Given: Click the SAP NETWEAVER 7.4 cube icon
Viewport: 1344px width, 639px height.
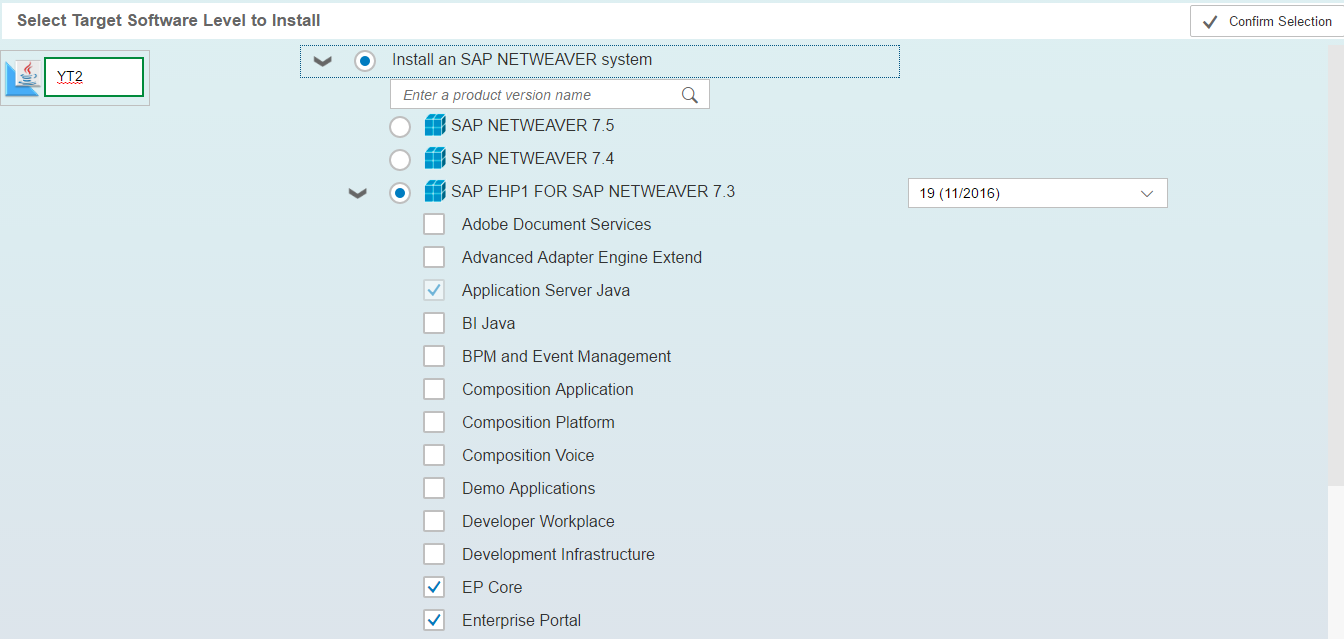Looking at the screenshot, I should tap(435, 159).
